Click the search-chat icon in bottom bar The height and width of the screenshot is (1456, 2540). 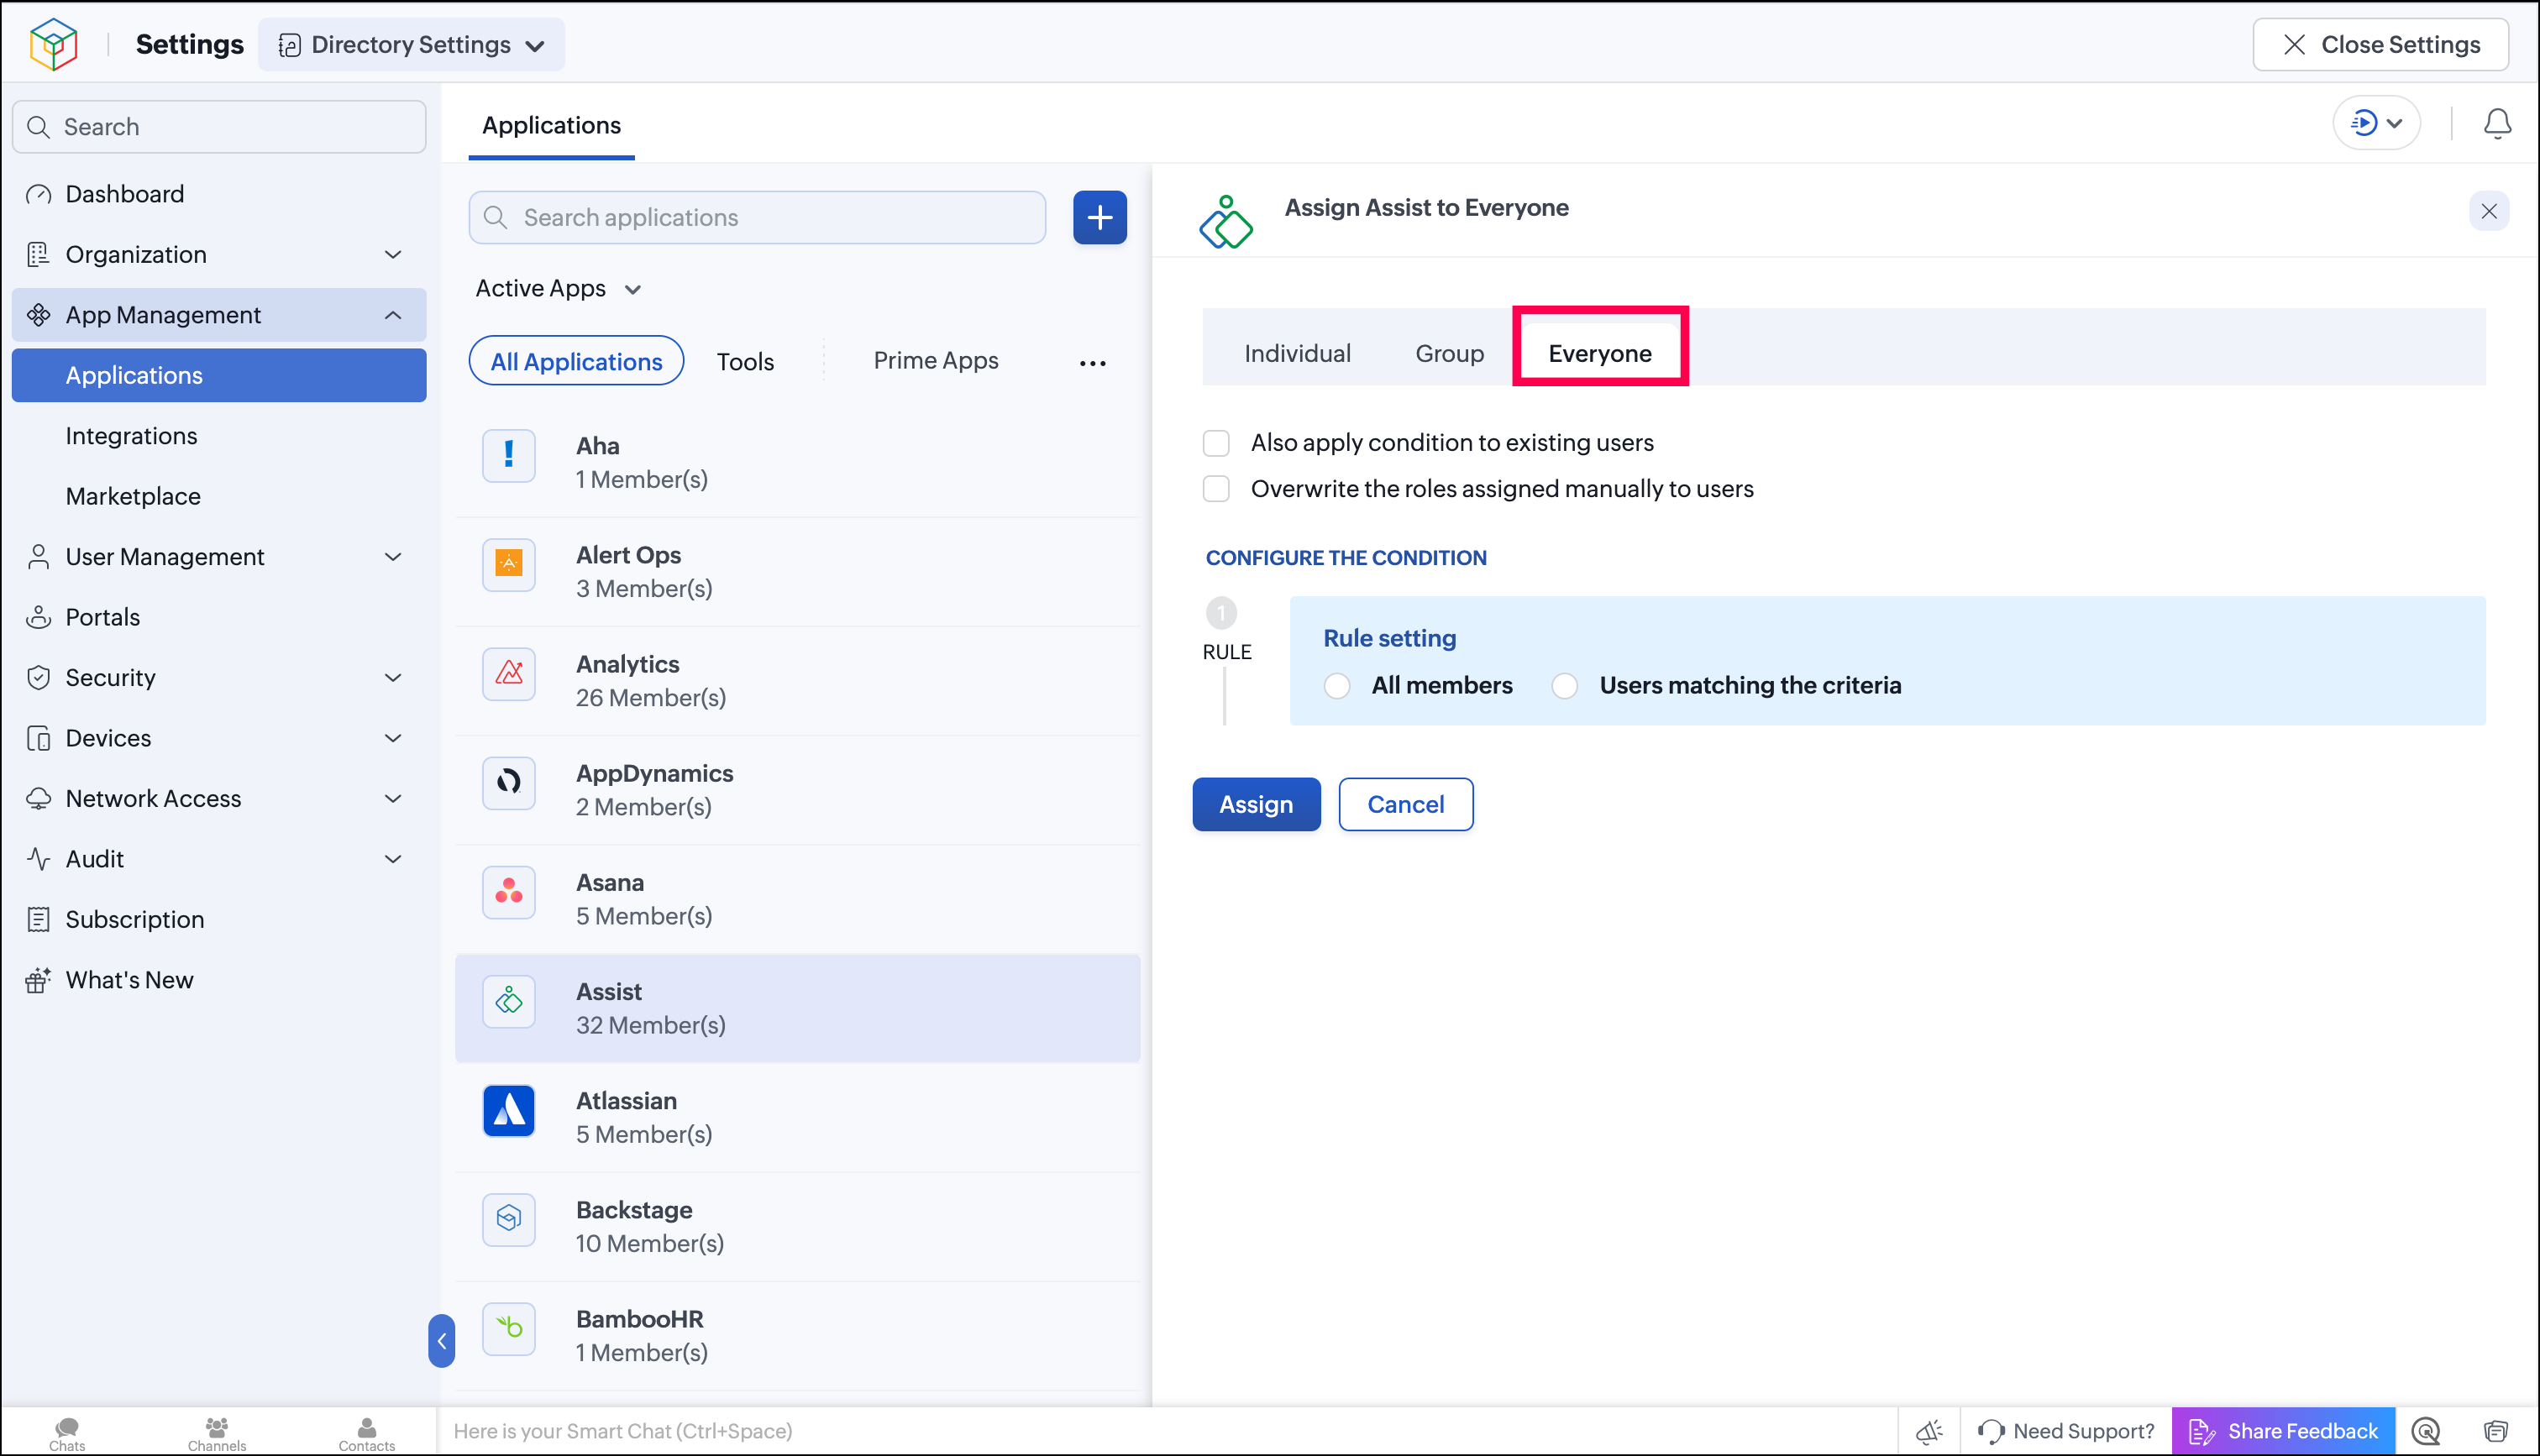[x=2426, y=1431]
